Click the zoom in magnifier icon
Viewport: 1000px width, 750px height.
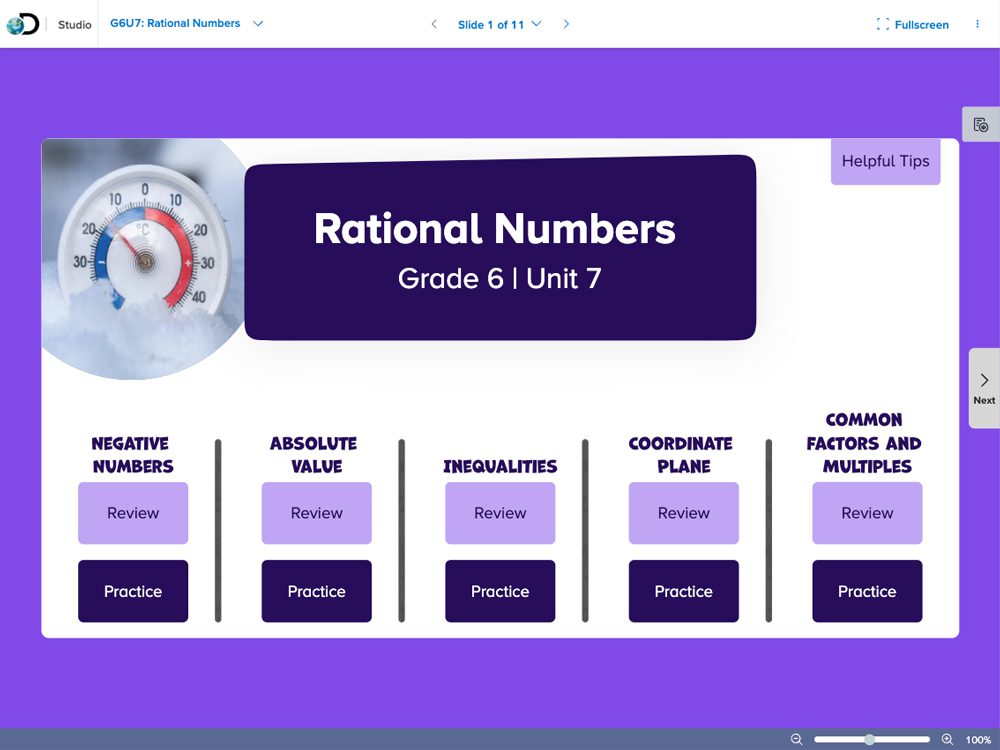[947, 739]
